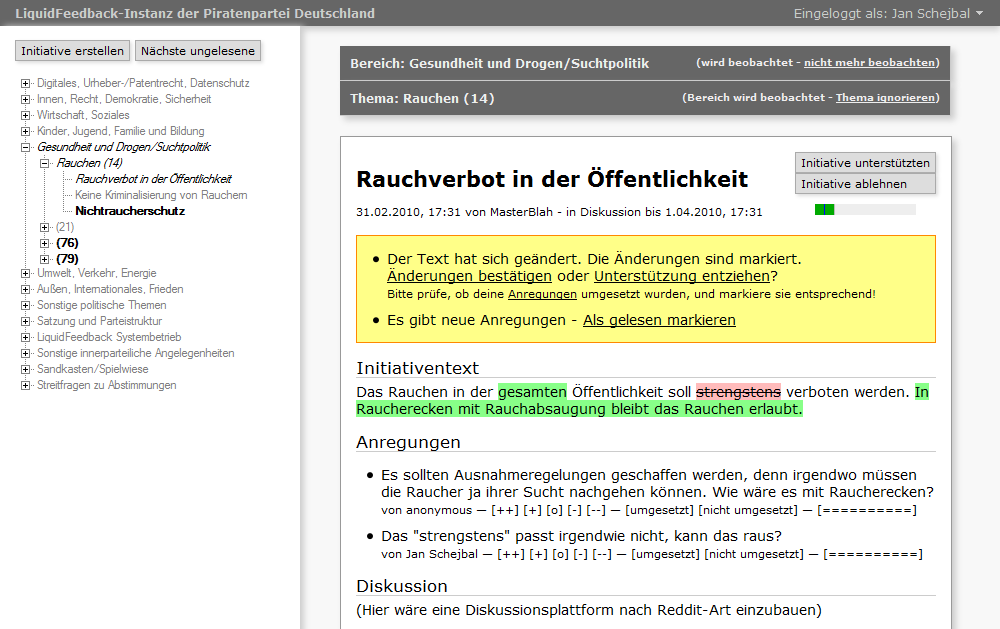Collapse the Rauchen (14) topic node
The image size is (1000, 629).
pyautogui.click(x=45, y=163)
